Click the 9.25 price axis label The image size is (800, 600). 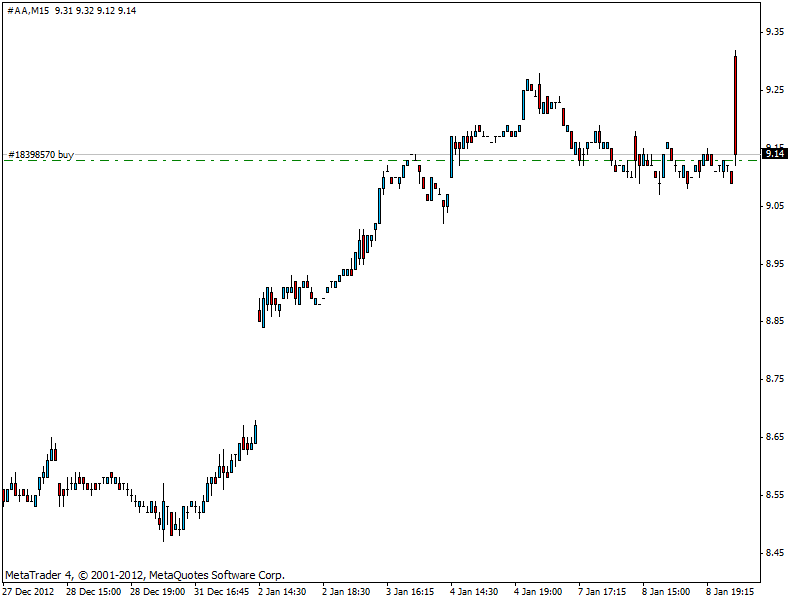[774, 90]
